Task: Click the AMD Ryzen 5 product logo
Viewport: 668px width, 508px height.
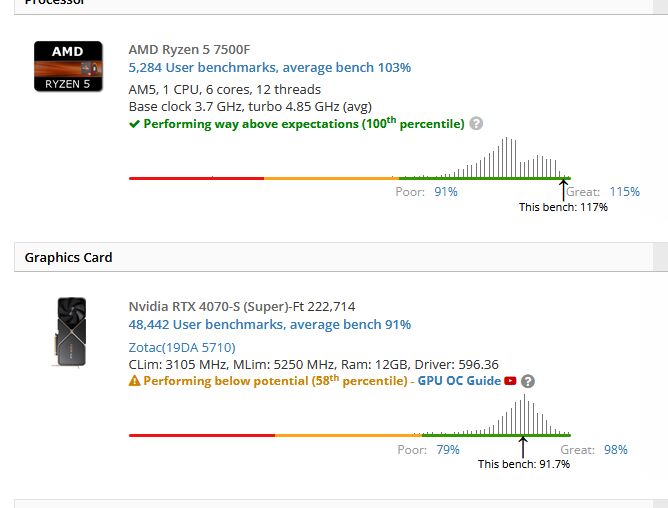Action: point(68,66)
